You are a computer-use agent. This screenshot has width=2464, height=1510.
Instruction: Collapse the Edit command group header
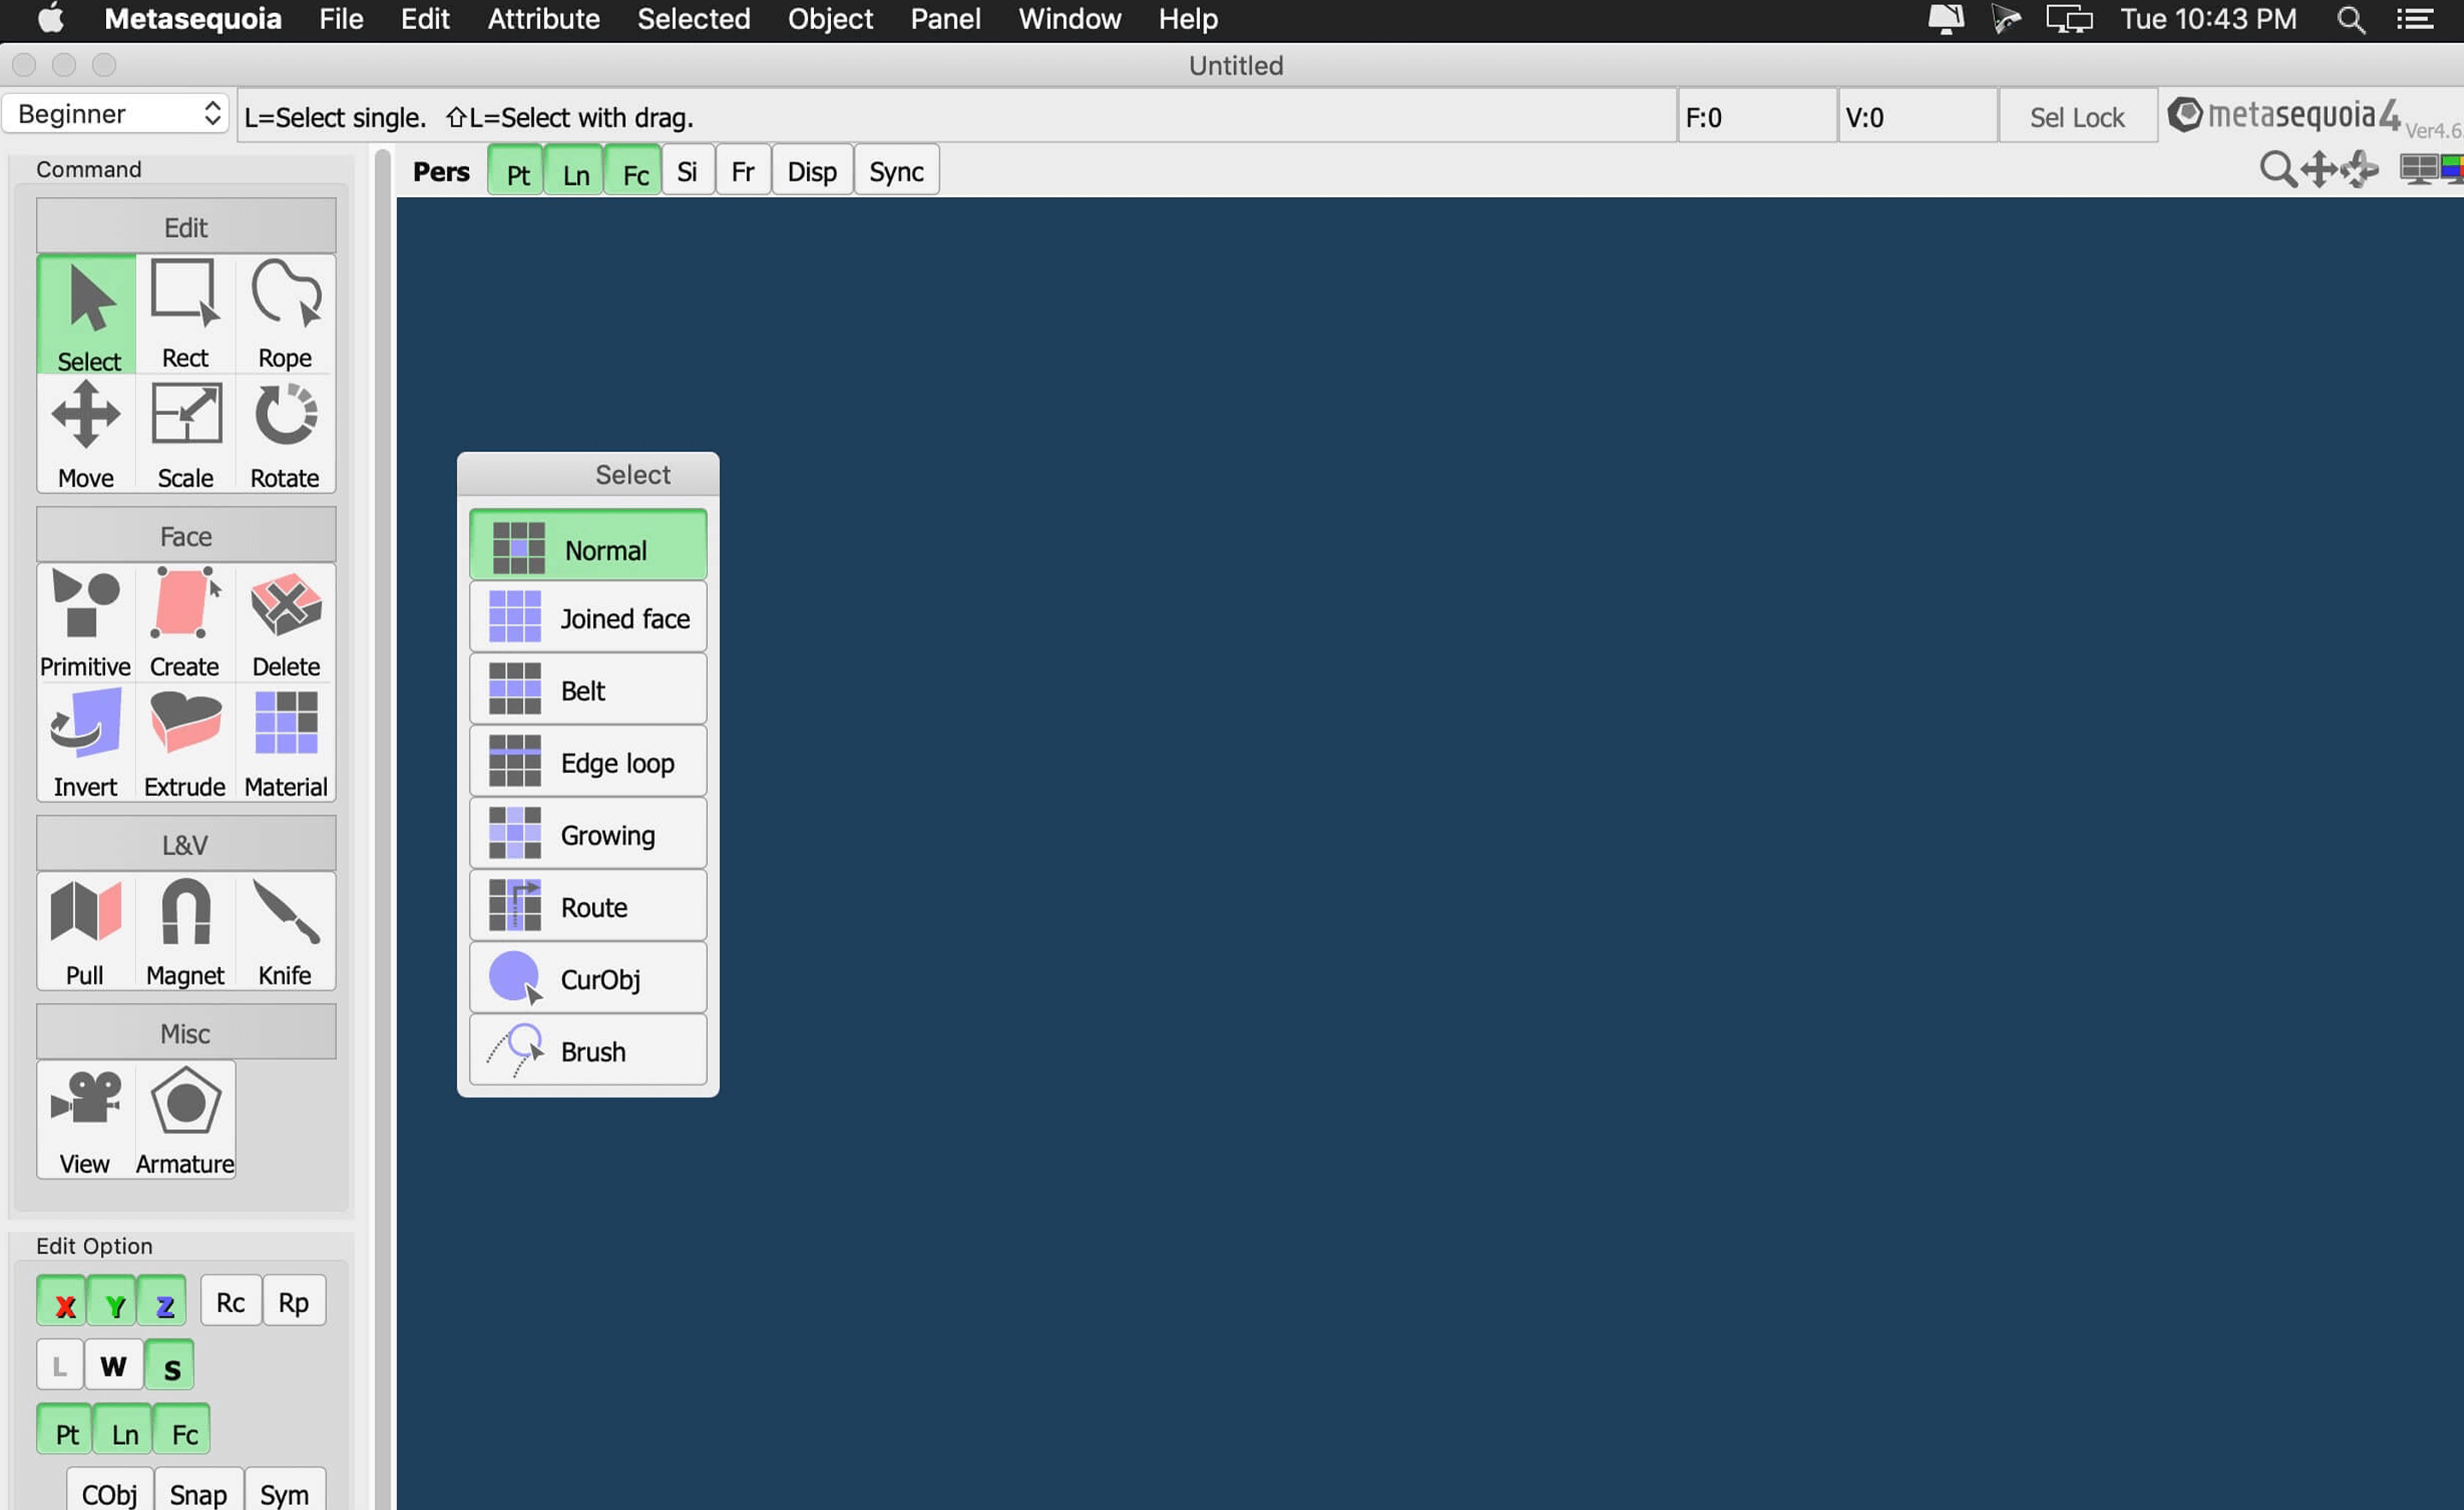(x=186, y=227)
